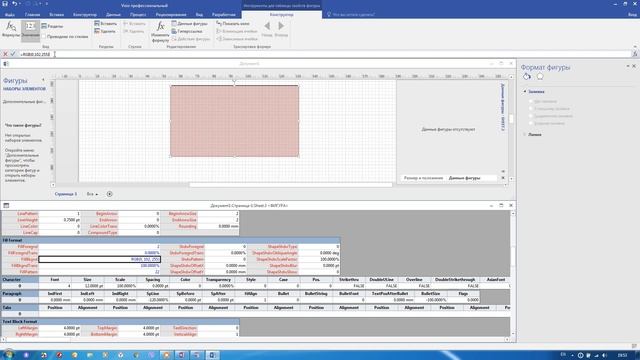The width and height of the screenshot is (640, 360).
Task: Open the Вставка ribbon tab
Action: (x=56, y=15)
